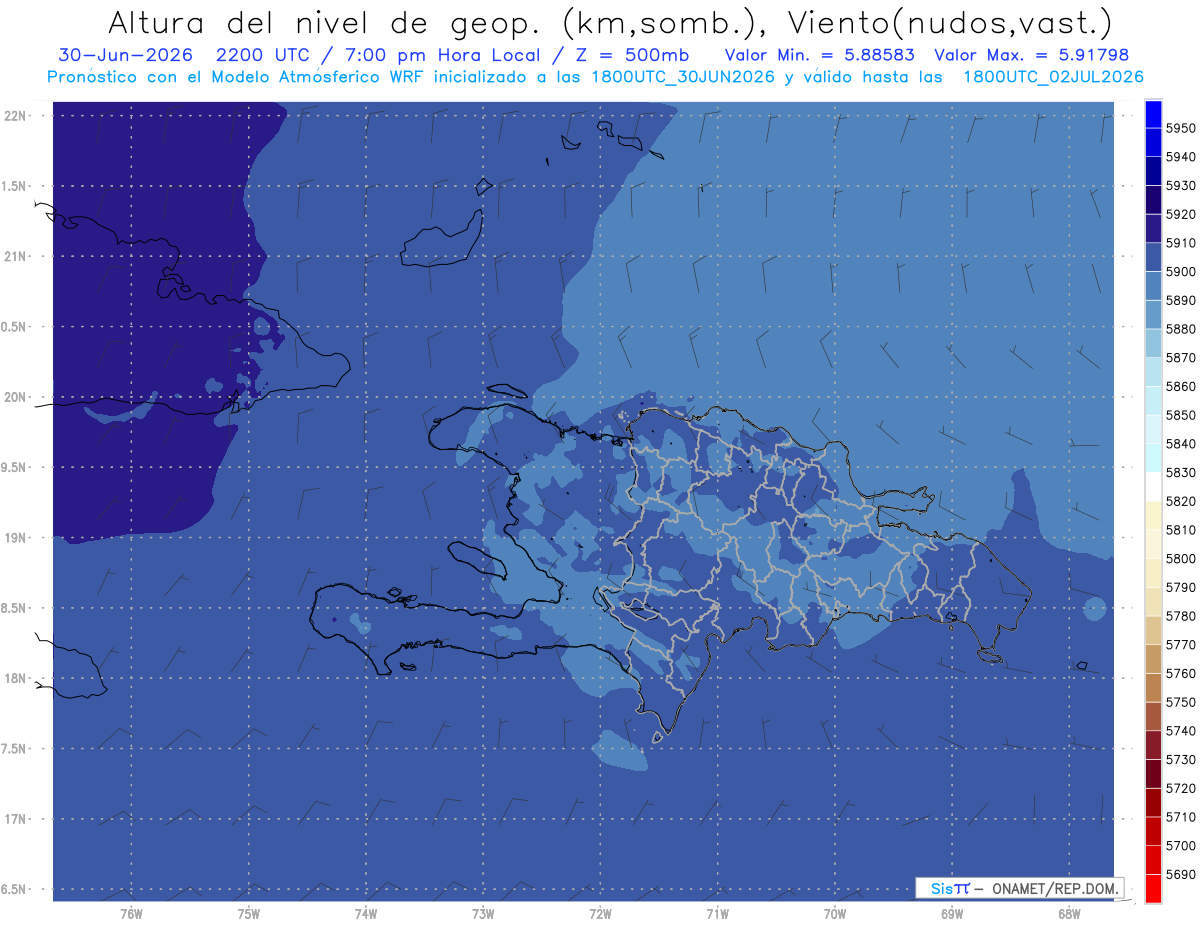Click the 71W longitude label
The image size is (1200, 927).
click(717, 913)
